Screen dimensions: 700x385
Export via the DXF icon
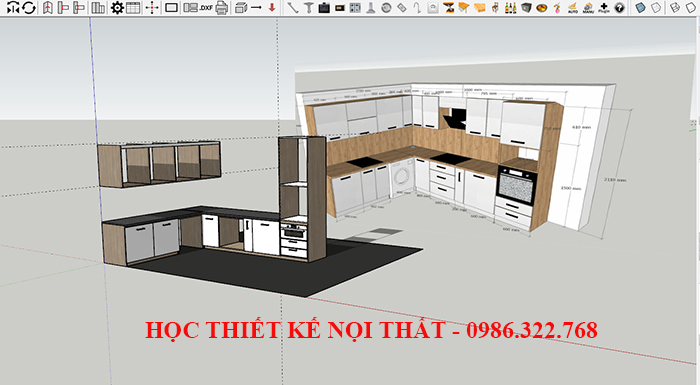pyautogui.click(x=206, y=8)
